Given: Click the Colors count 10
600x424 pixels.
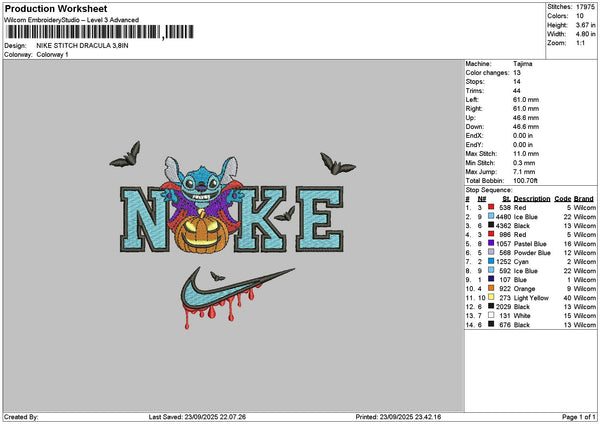Looking at the screenshot, I should (580, 16).
